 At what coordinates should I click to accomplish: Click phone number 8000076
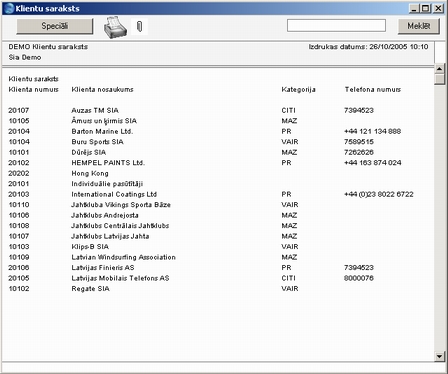[x=359, y=278]
